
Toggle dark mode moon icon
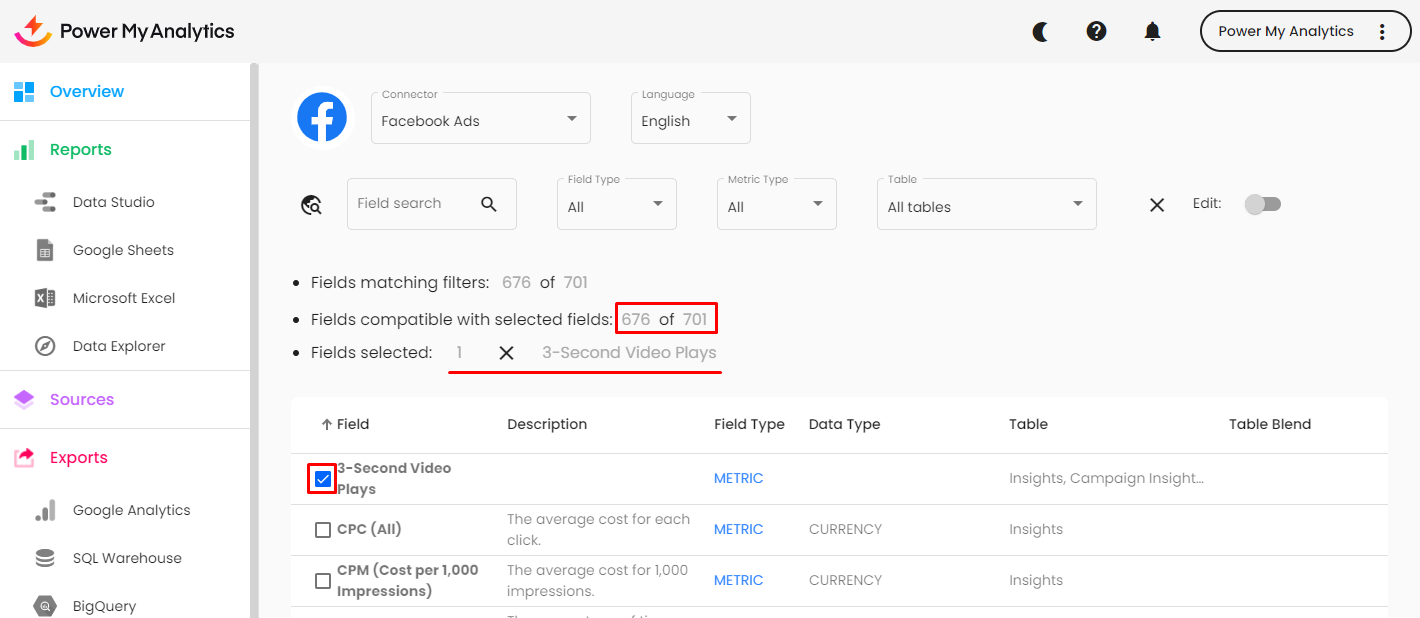1041,32
